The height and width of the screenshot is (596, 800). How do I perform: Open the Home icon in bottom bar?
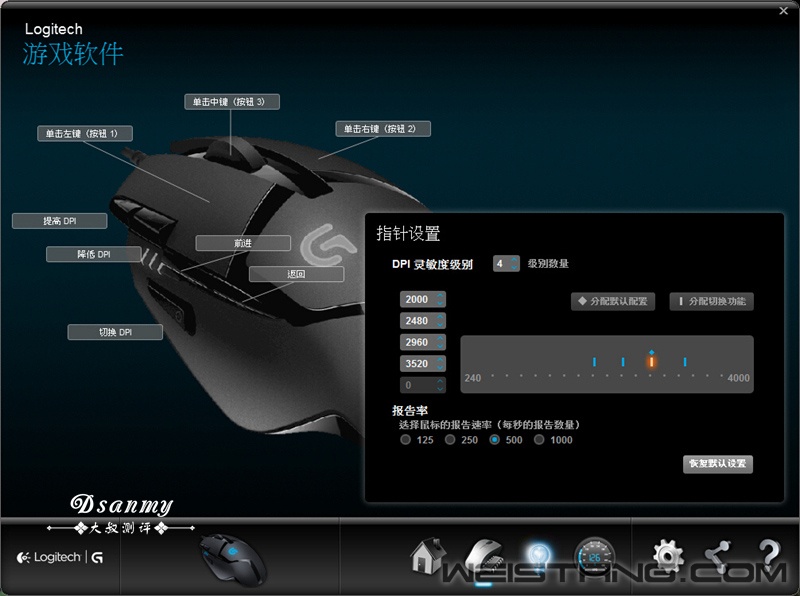pyautogui.click(x=427, y=555)
